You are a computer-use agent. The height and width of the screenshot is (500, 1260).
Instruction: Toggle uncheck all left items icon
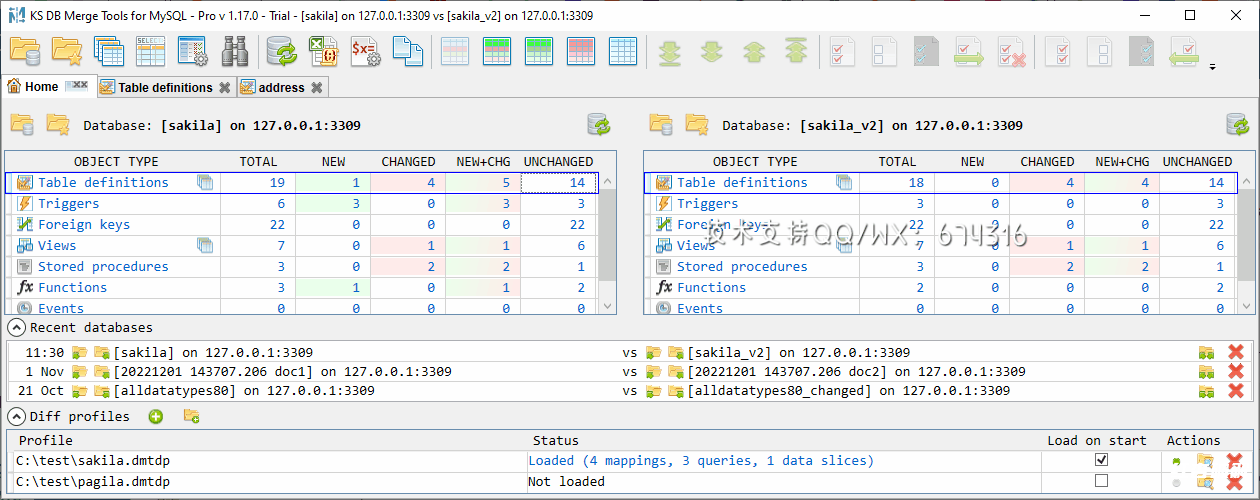[x=884, y=50]
